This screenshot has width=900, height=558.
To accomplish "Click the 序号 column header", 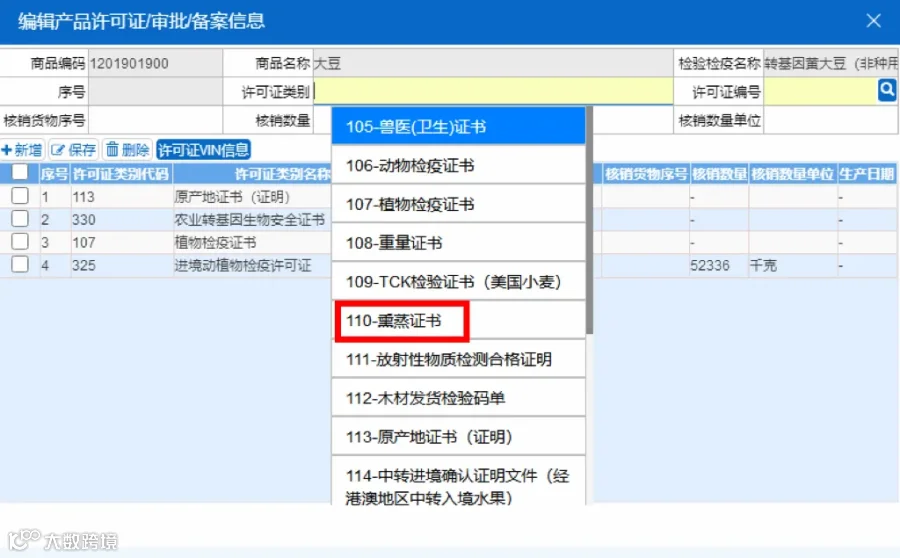I will click(55, 174).
